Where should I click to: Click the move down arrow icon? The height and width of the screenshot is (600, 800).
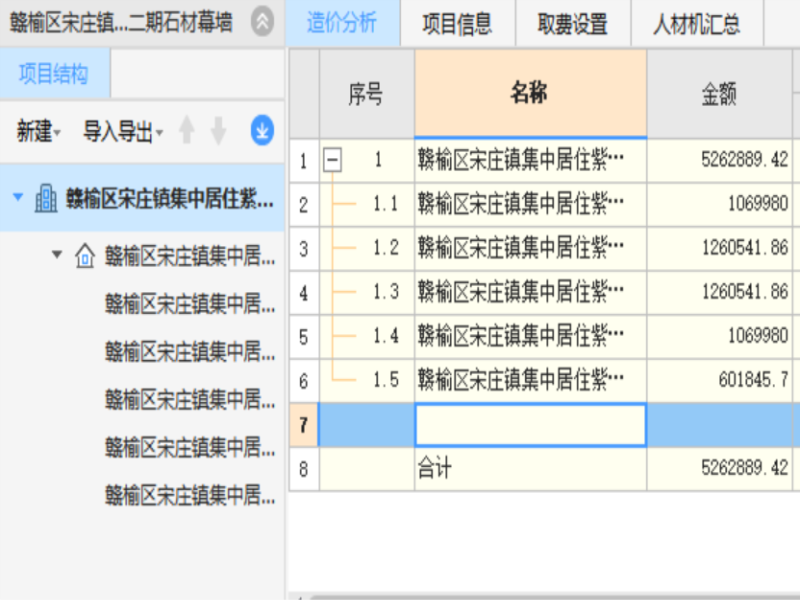219,131
